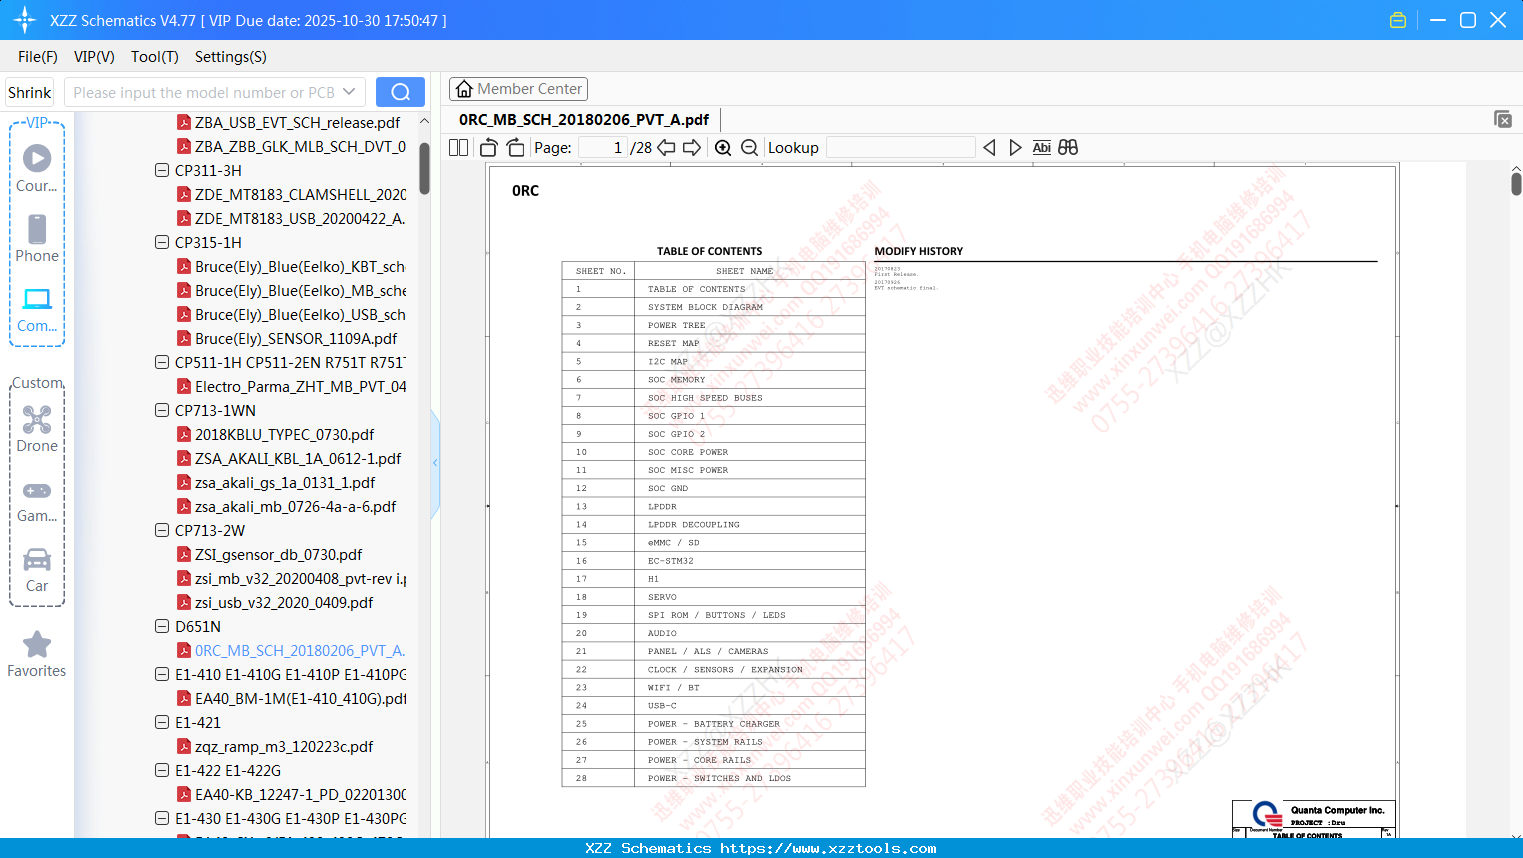Go to the next PDF page

pos(692,147)
